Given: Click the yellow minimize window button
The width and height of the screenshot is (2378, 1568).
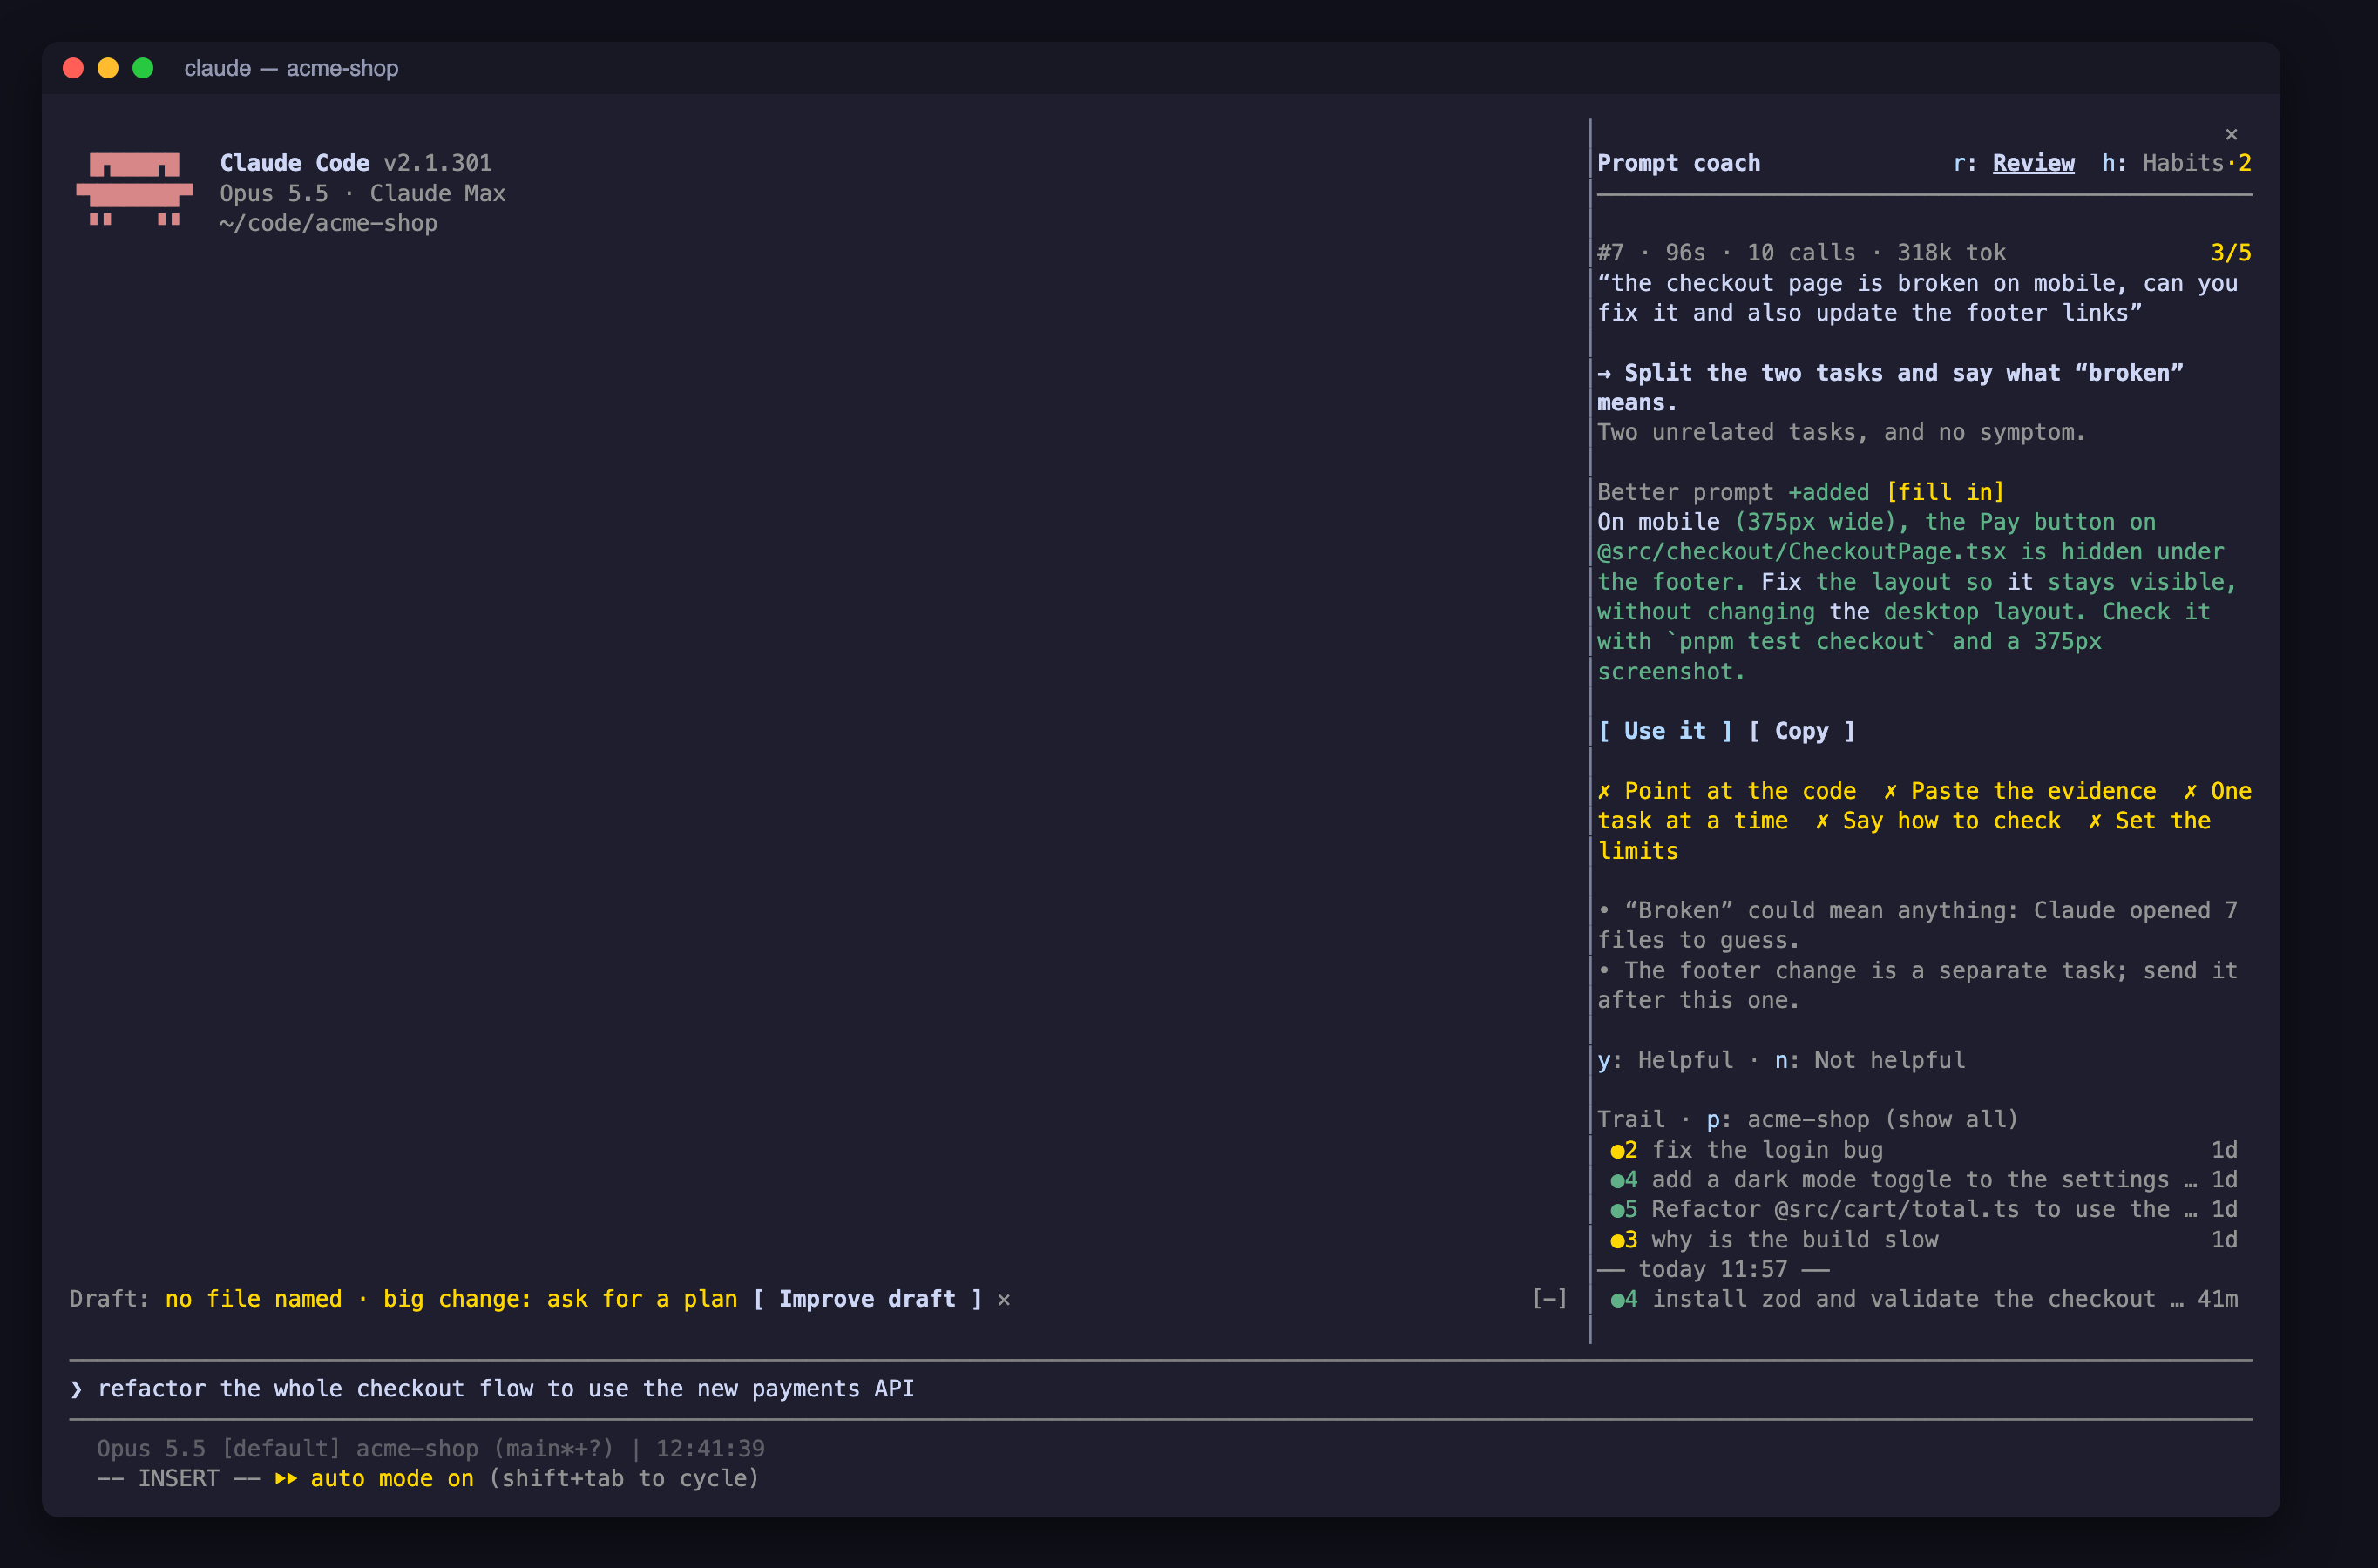Looking at the screenshot, I should coord(108,68).
